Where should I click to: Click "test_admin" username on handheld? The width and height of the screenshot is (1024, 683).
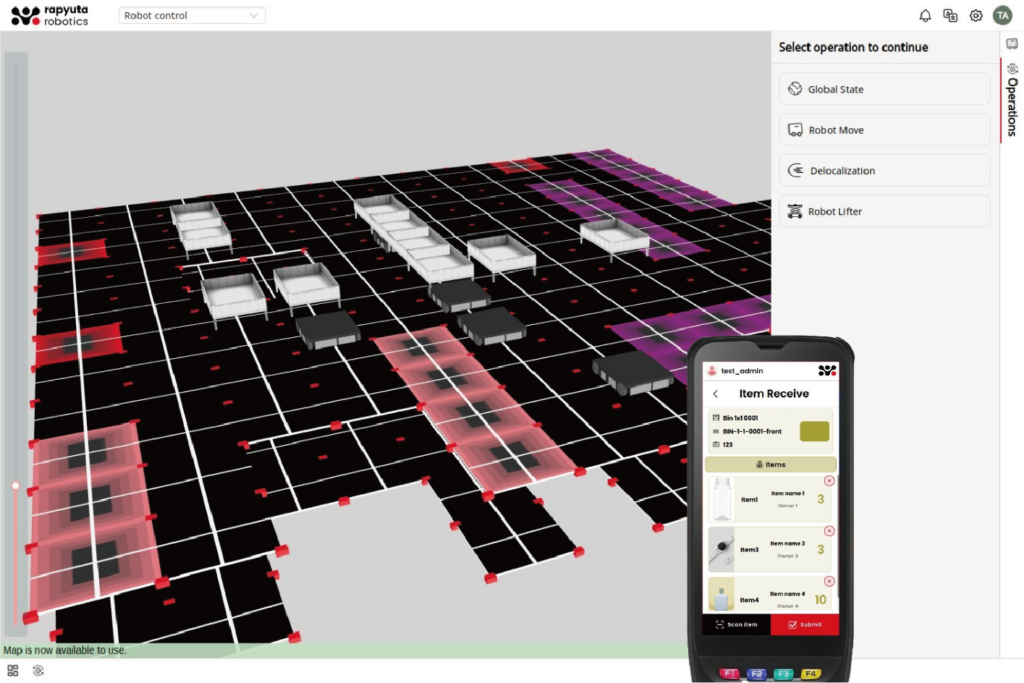742,371
